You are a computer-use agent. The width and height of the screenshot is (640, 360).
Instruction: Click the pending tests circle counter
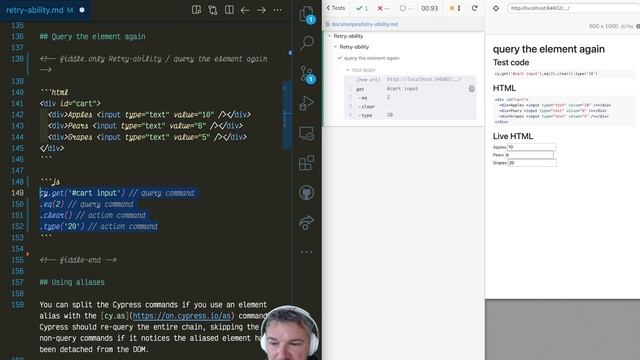point(406,8)
